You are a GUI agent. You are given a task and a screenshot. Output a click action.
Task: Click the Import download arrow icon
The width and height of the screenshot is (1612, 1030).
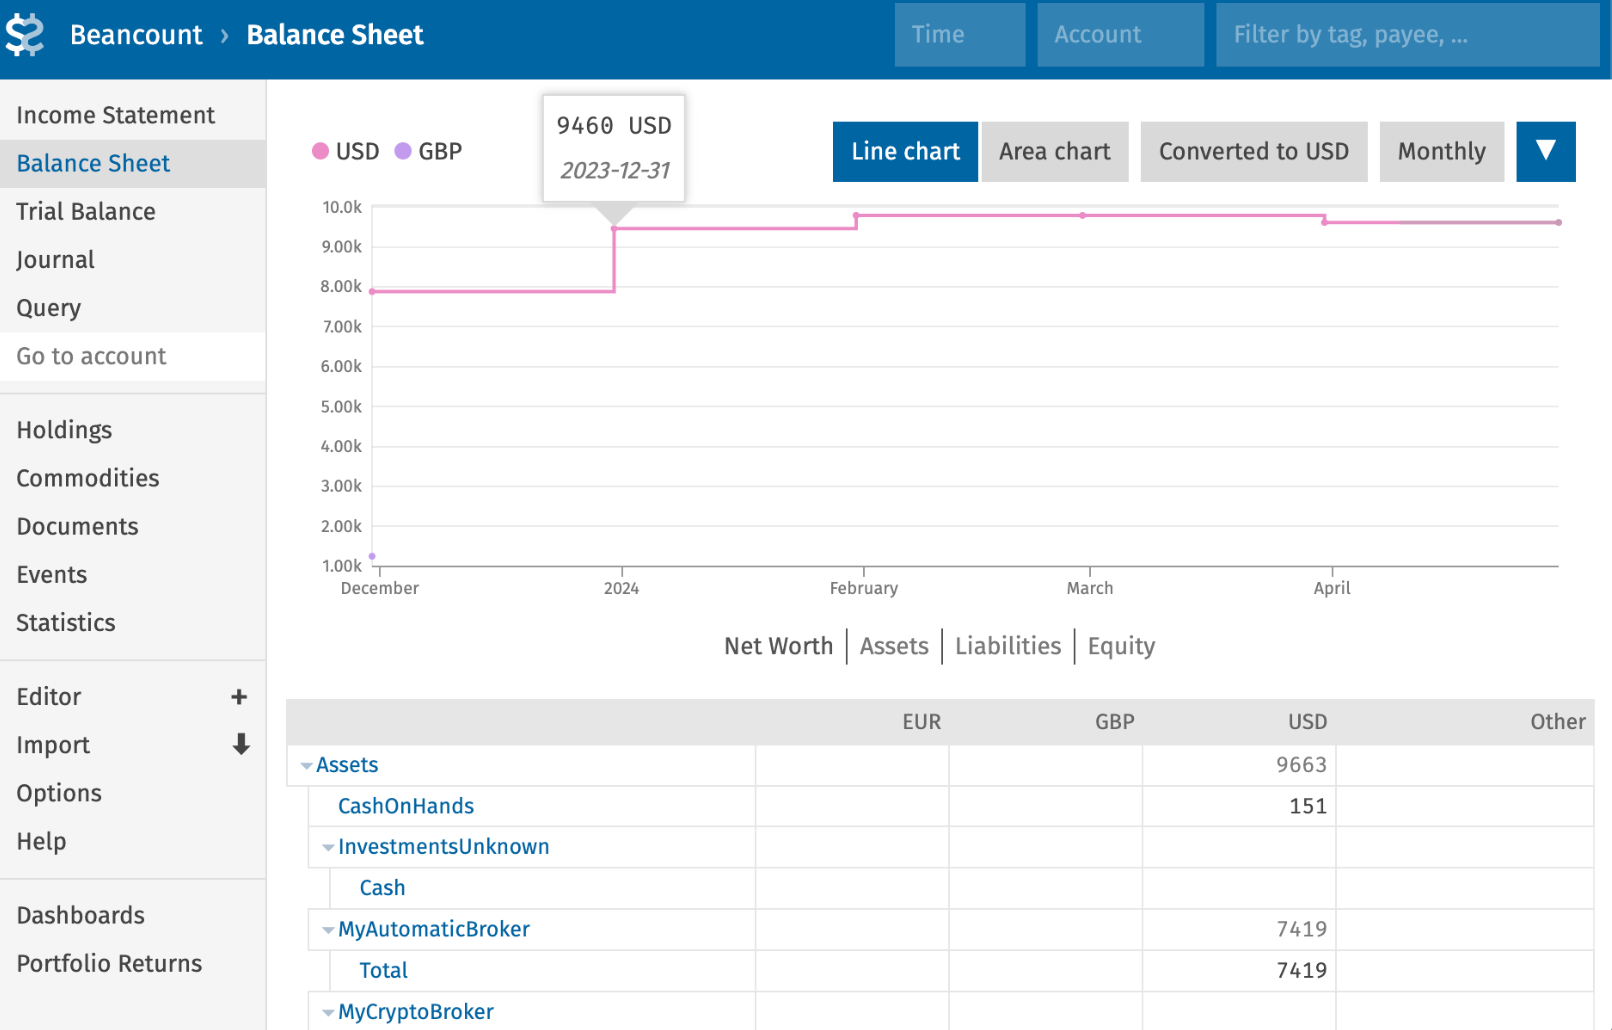[x=241, y=744]
